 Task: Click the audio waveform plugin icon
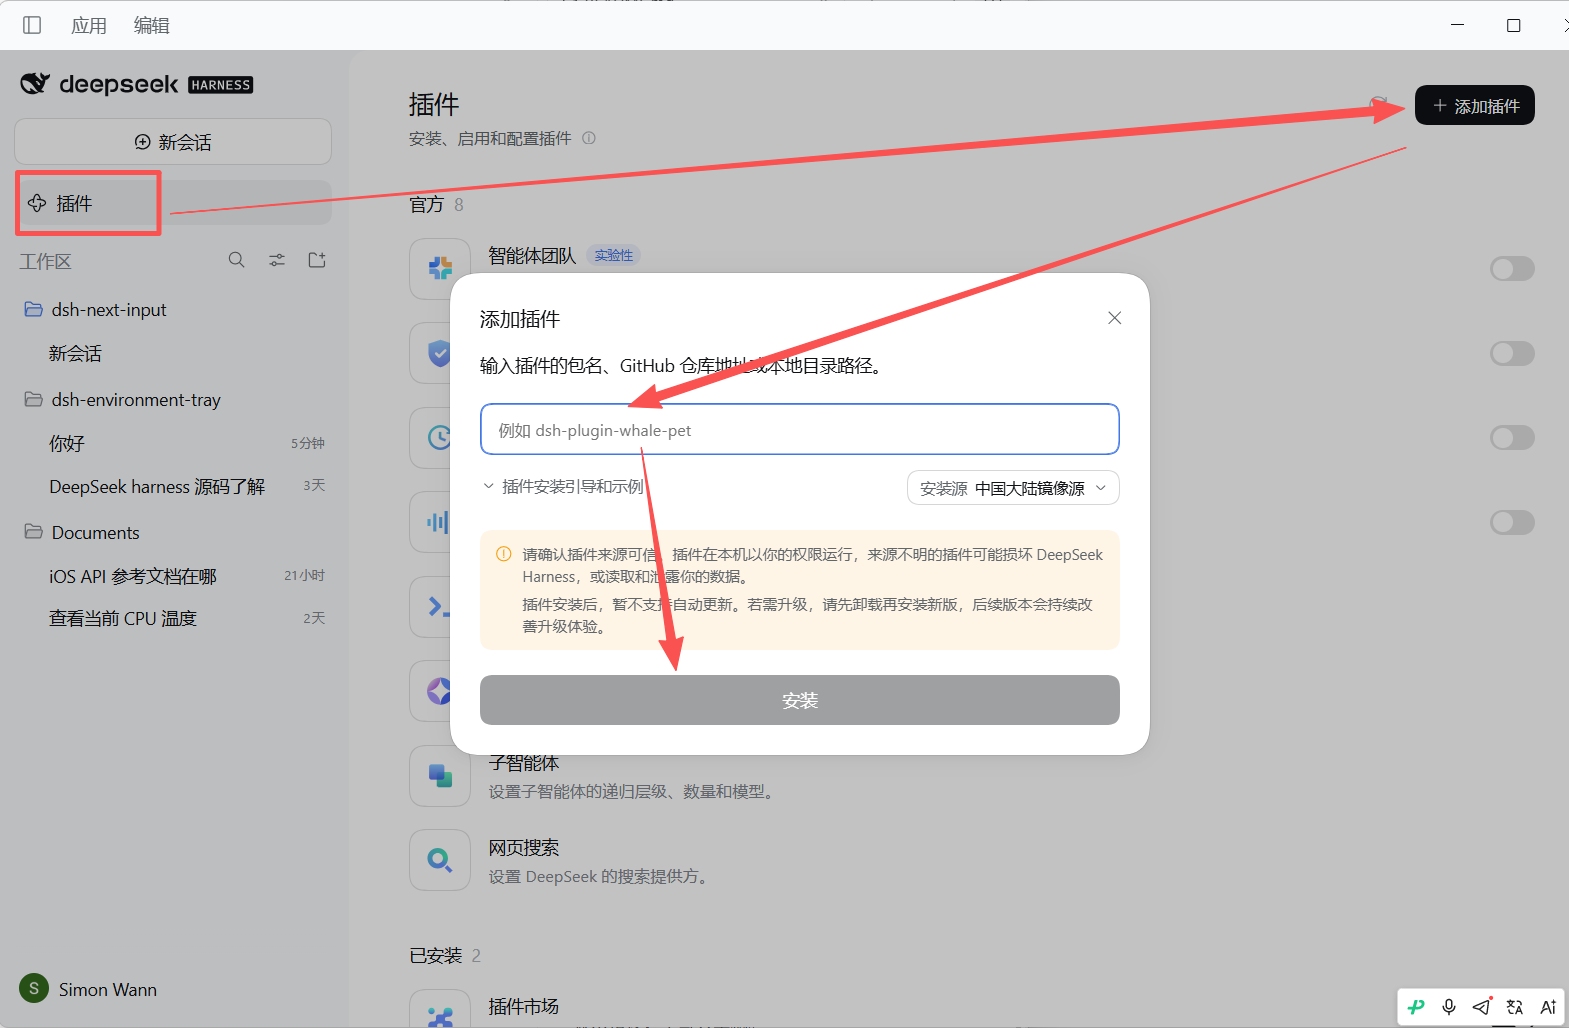pyautogui.click(x=438, y=522)
